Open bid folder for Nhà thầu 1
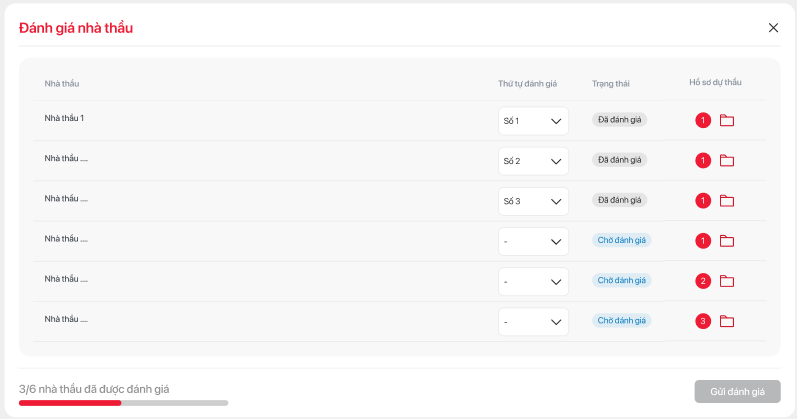Viewport: 797px width, 419px height. [727, 121]
